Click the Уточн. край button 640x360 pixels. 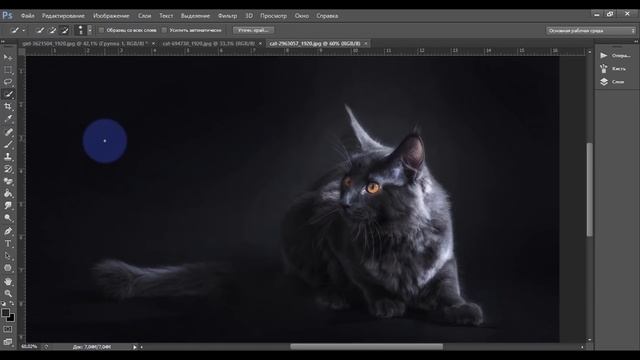pyautogui.click(x=253, y=30)
